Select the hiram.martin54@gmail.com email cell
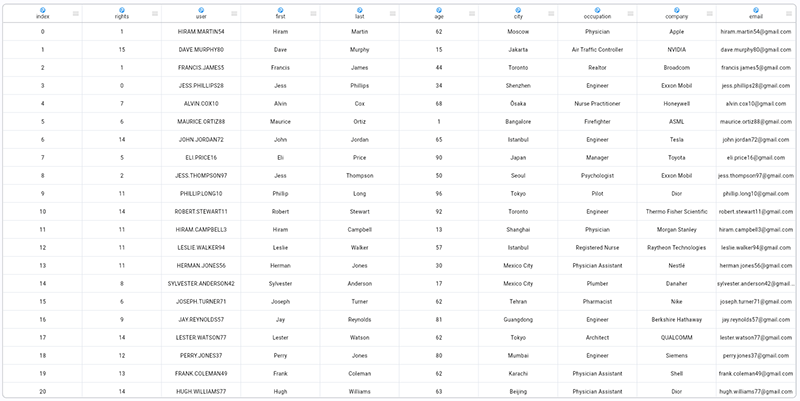The image size is (800, 401). 756,32
